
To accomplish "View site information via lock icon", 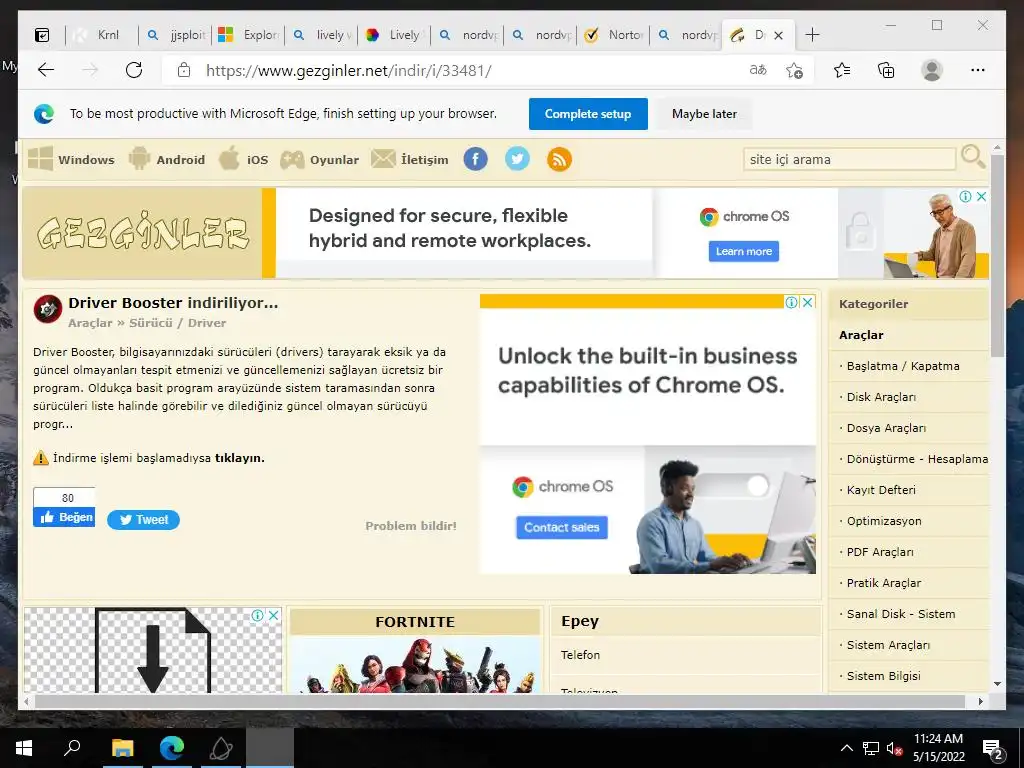I will click(x=184, y=70).
